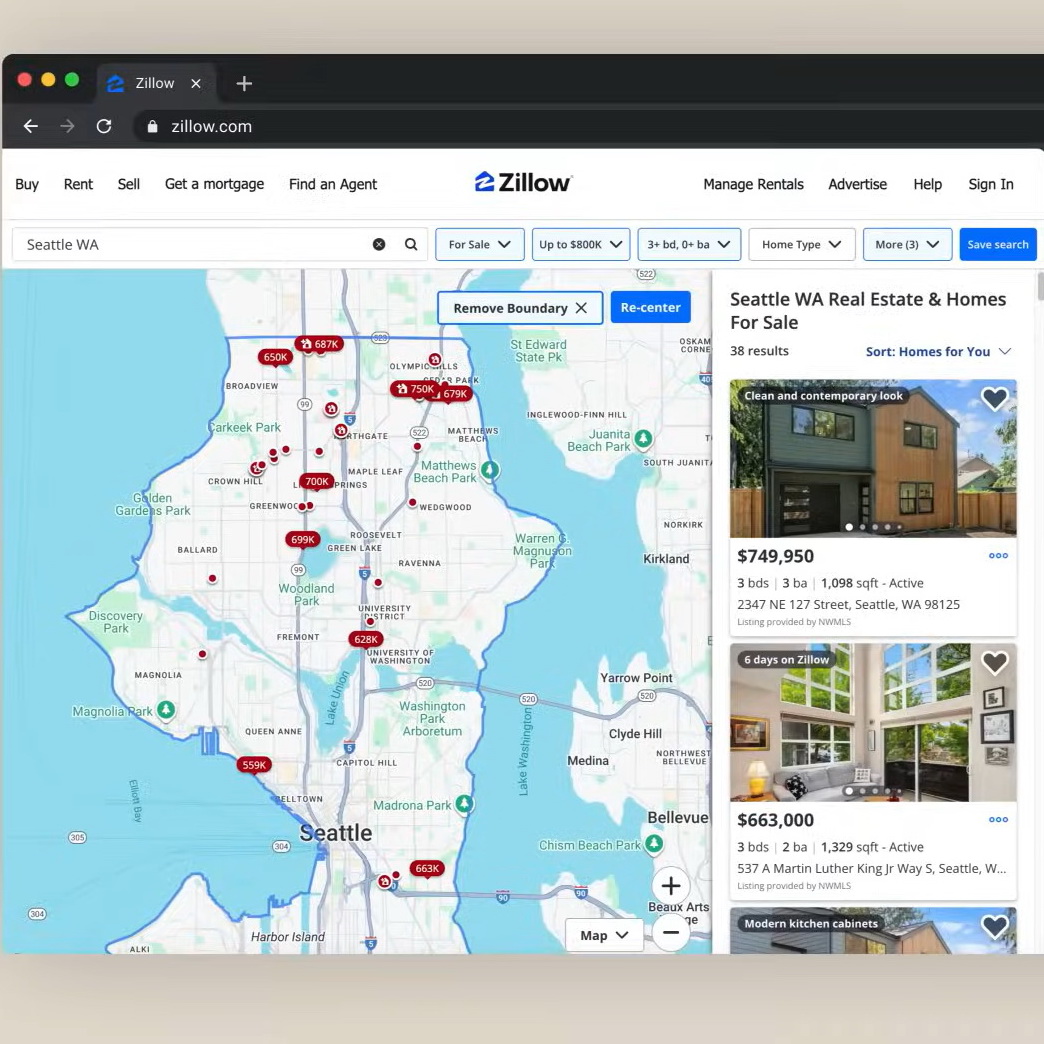
Task: Zoom out on the map
Action: pos(670,932)
